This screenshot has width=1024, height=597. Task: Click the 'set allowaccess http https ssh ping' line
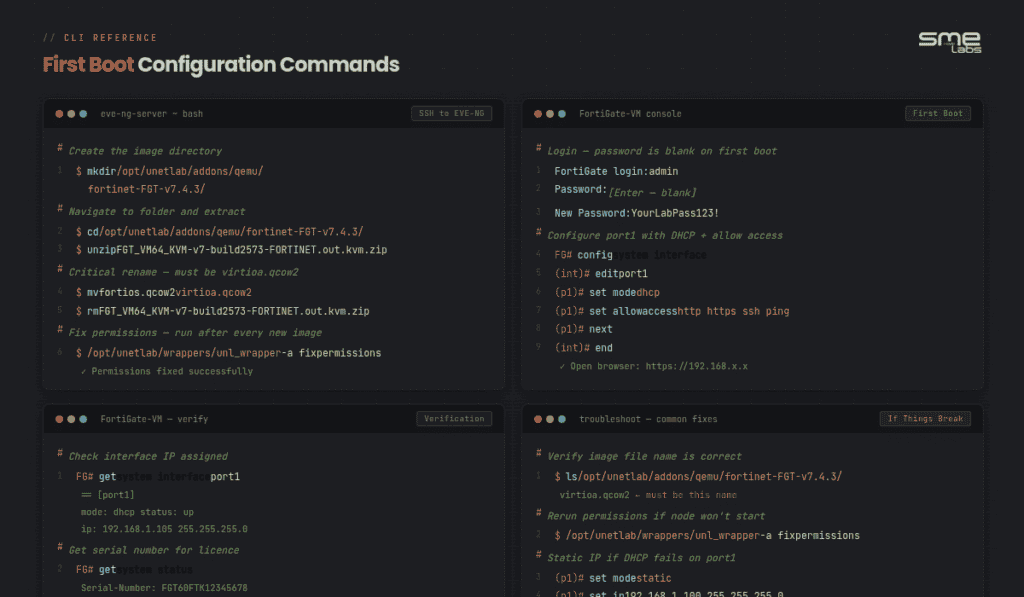[x=671, y=312]
